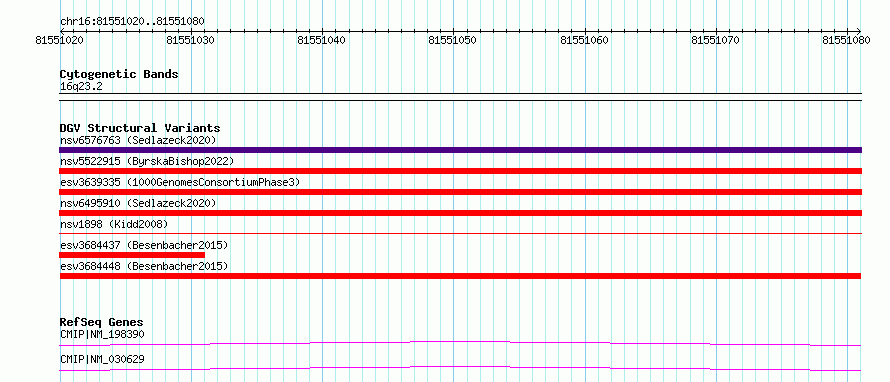This screenshot has height=382, width=890.
Task: Open variant label nsv6495910 (Sedlazeck2020)
Action: click(x=138, y=203)
